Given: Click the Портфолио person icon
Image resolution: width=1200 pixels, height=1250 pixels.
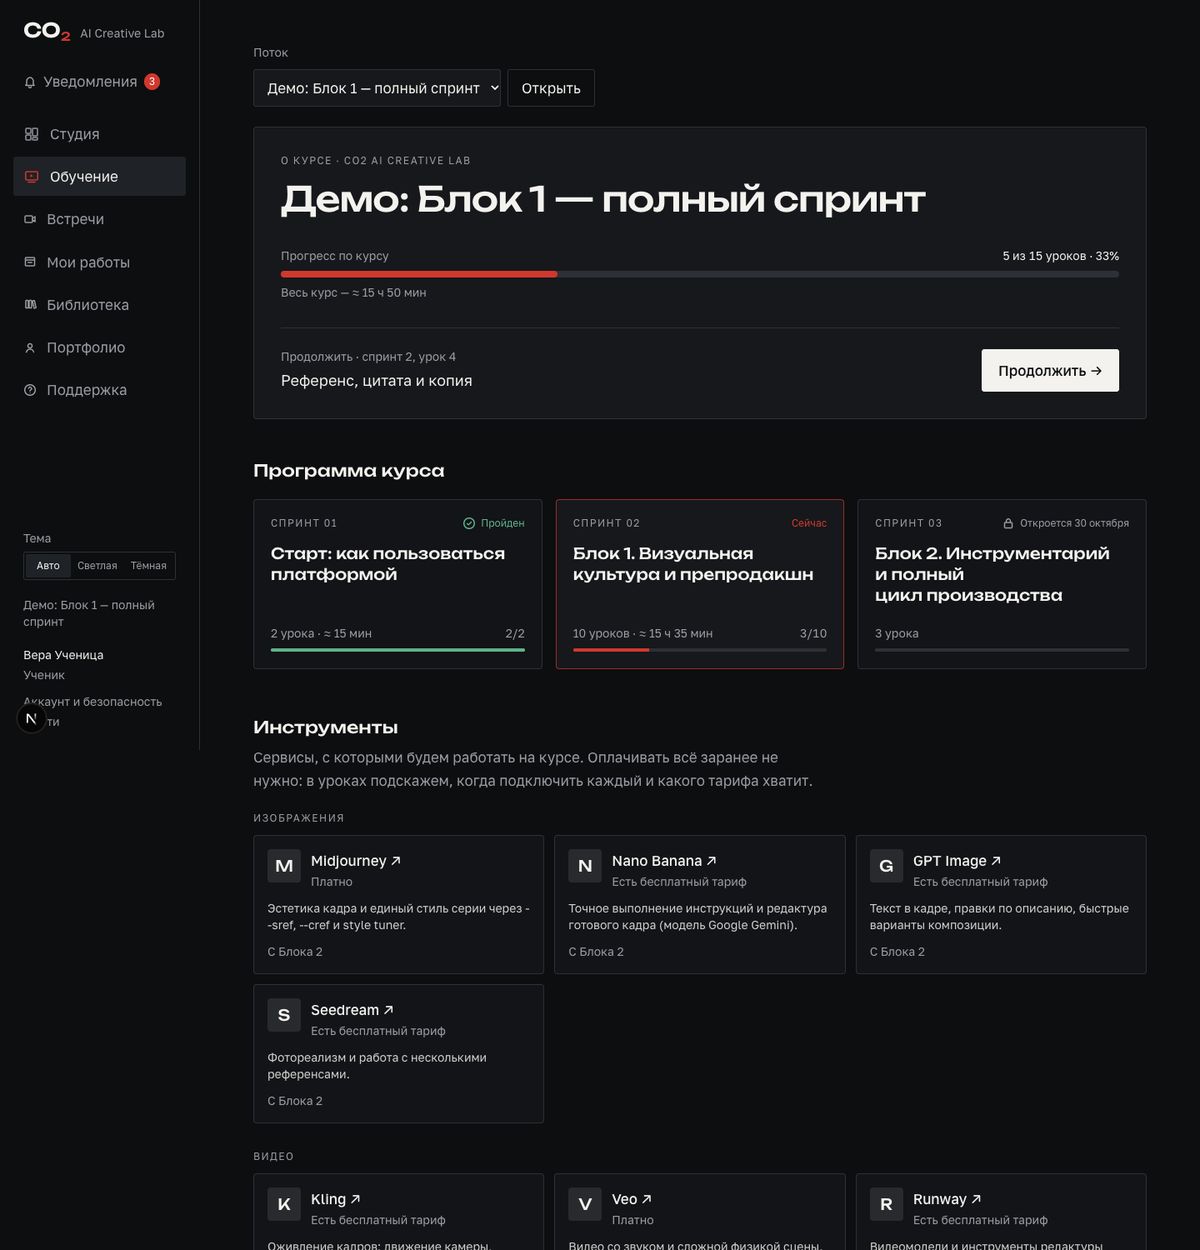Looking at the screenshot, I should point(30,347).
